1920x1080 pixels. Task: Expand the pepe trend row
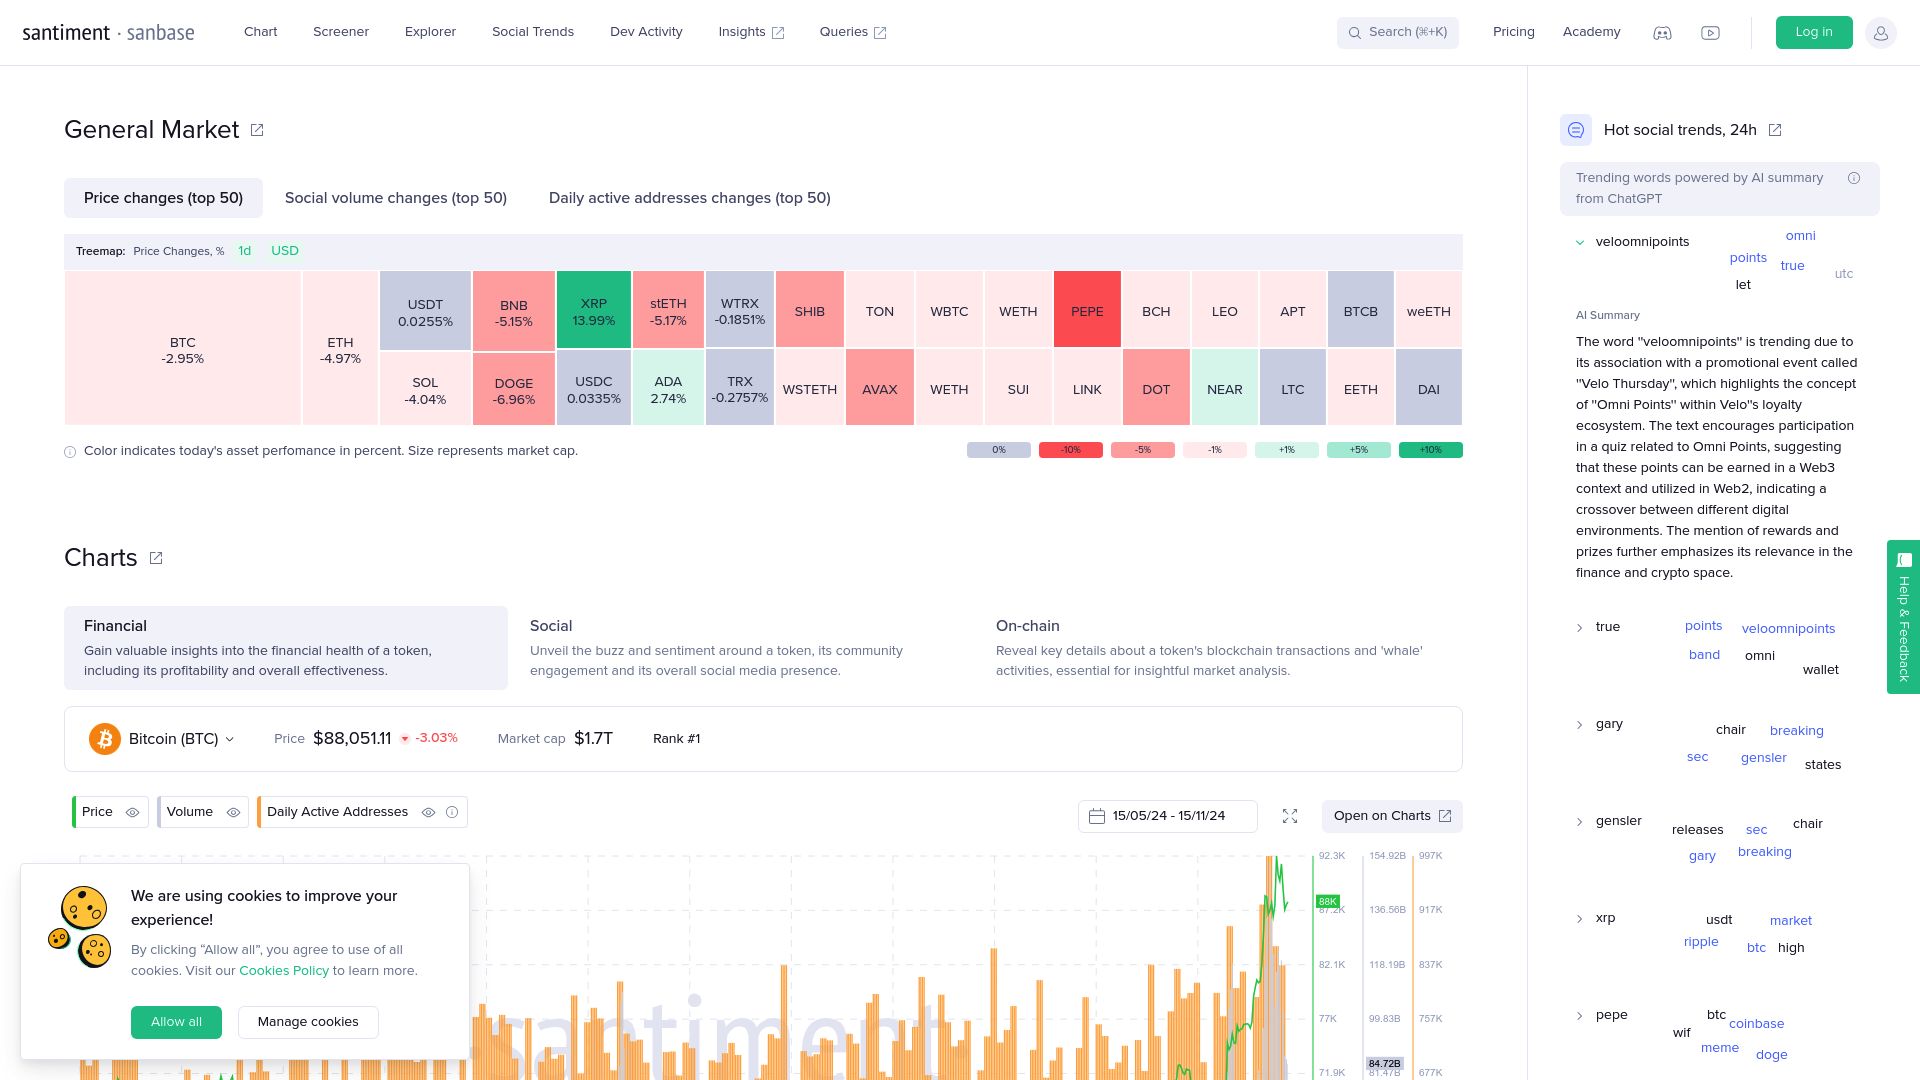[x=1580, y=1016]
